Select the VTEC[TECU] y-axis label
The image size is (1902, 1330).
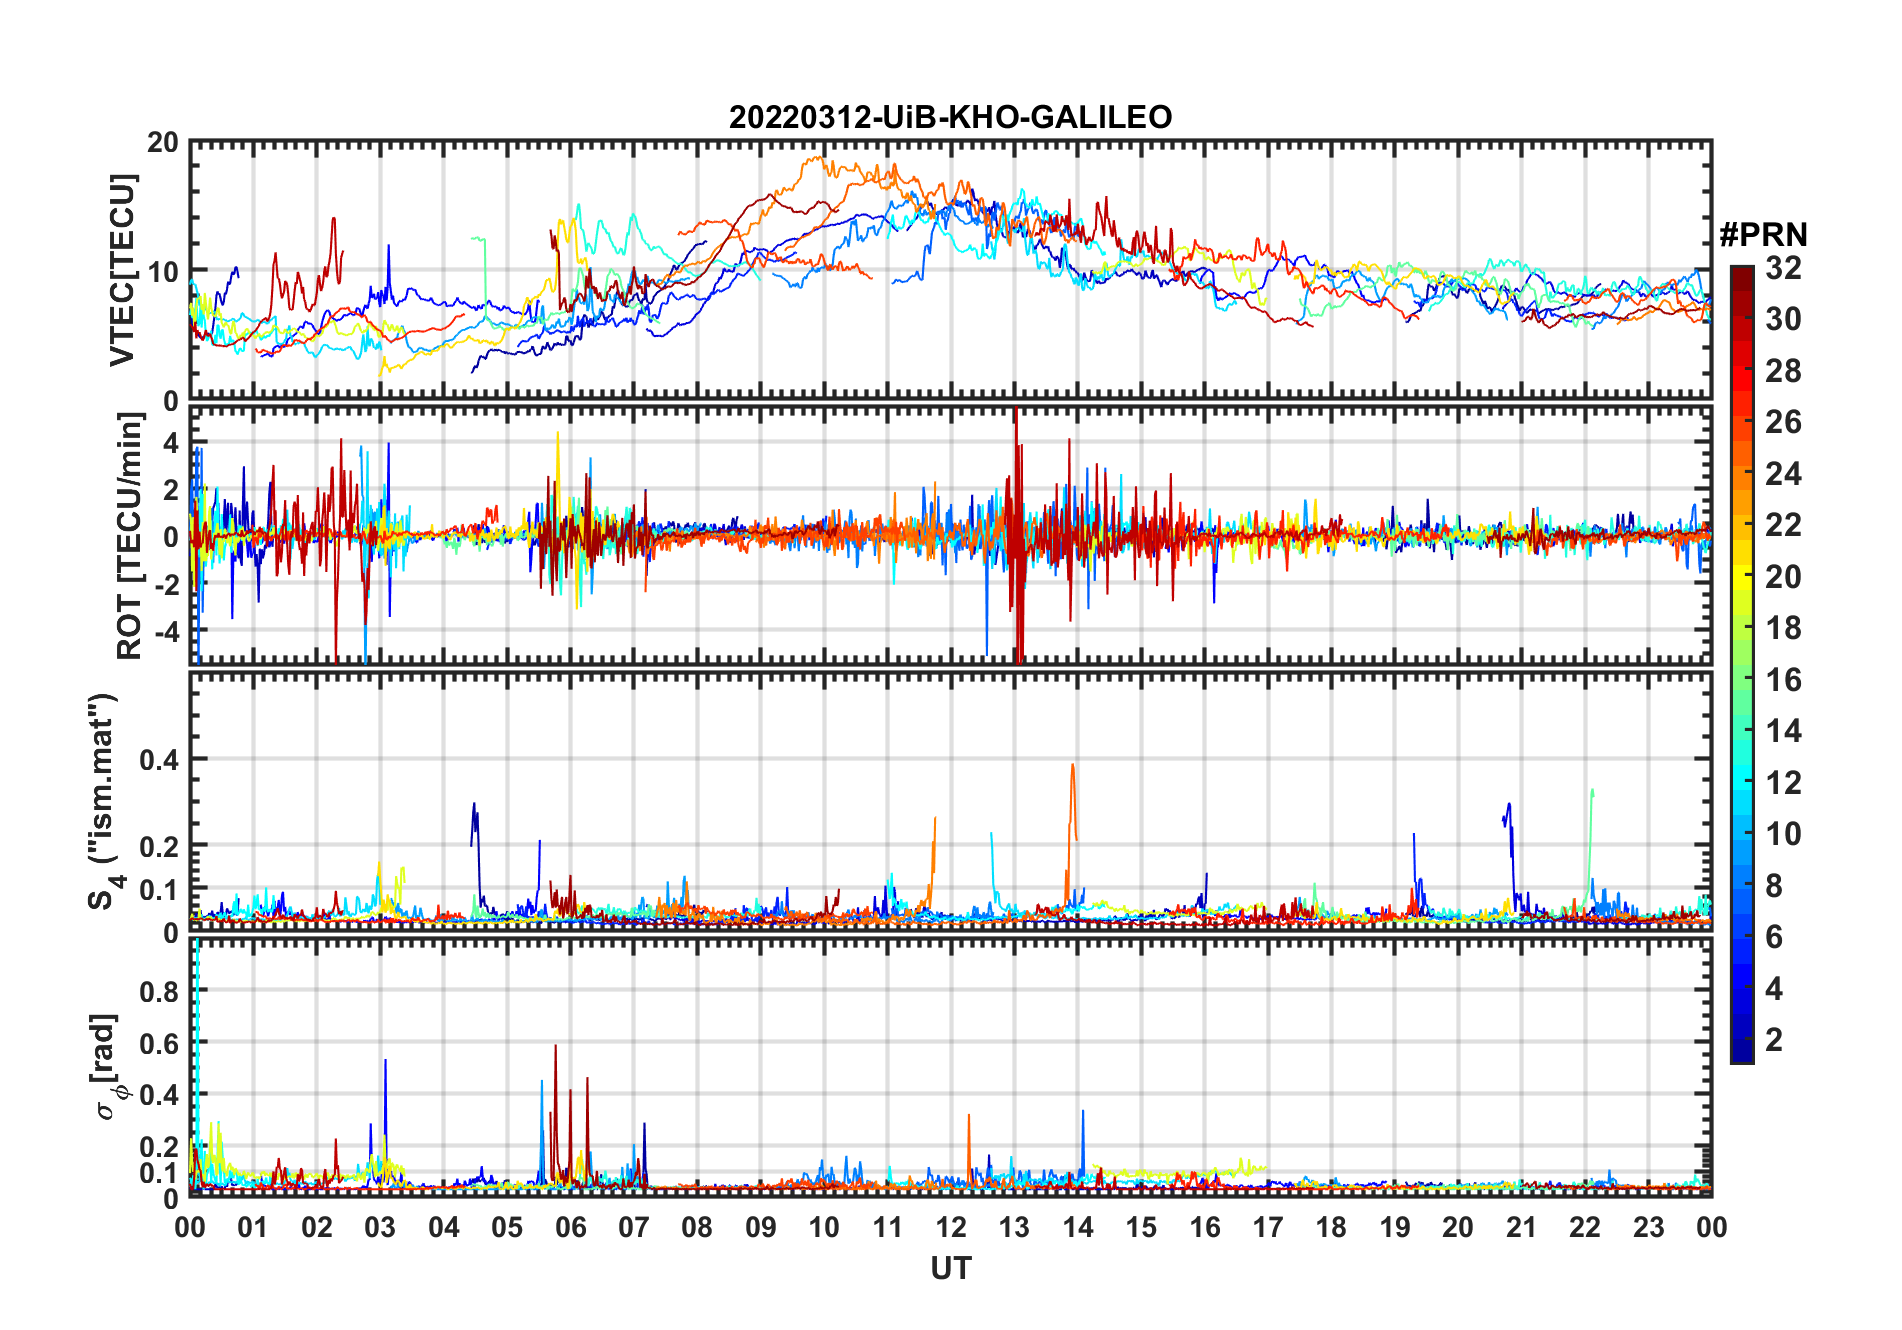(122, 271)
